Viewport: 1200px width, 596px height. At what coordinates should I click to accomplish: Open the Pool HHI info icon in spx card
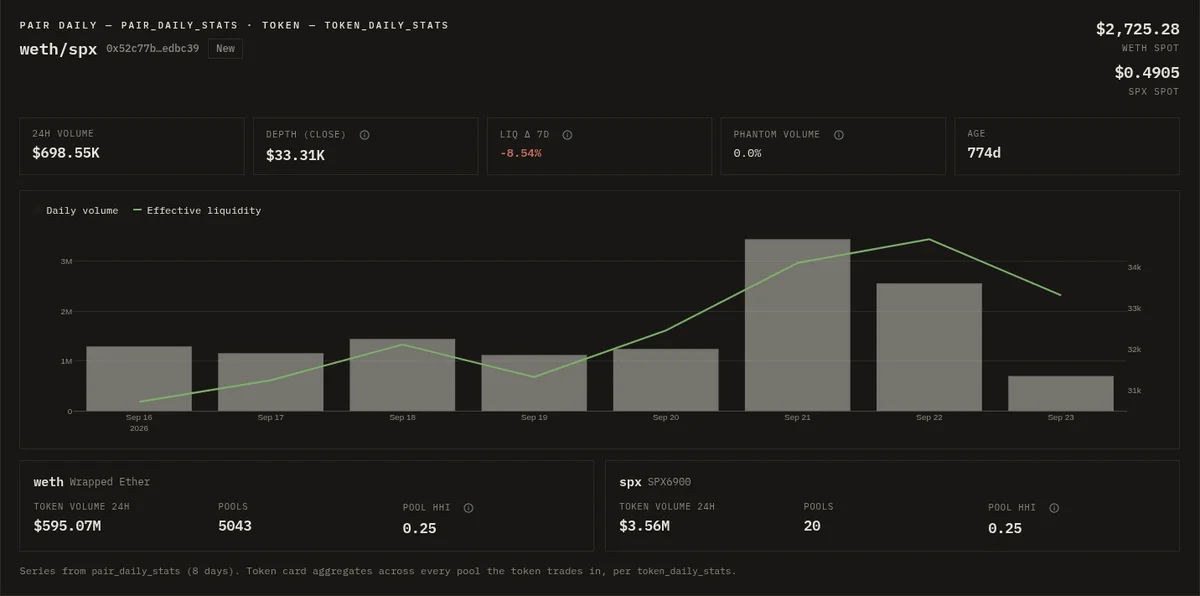tap(1054, 508)
